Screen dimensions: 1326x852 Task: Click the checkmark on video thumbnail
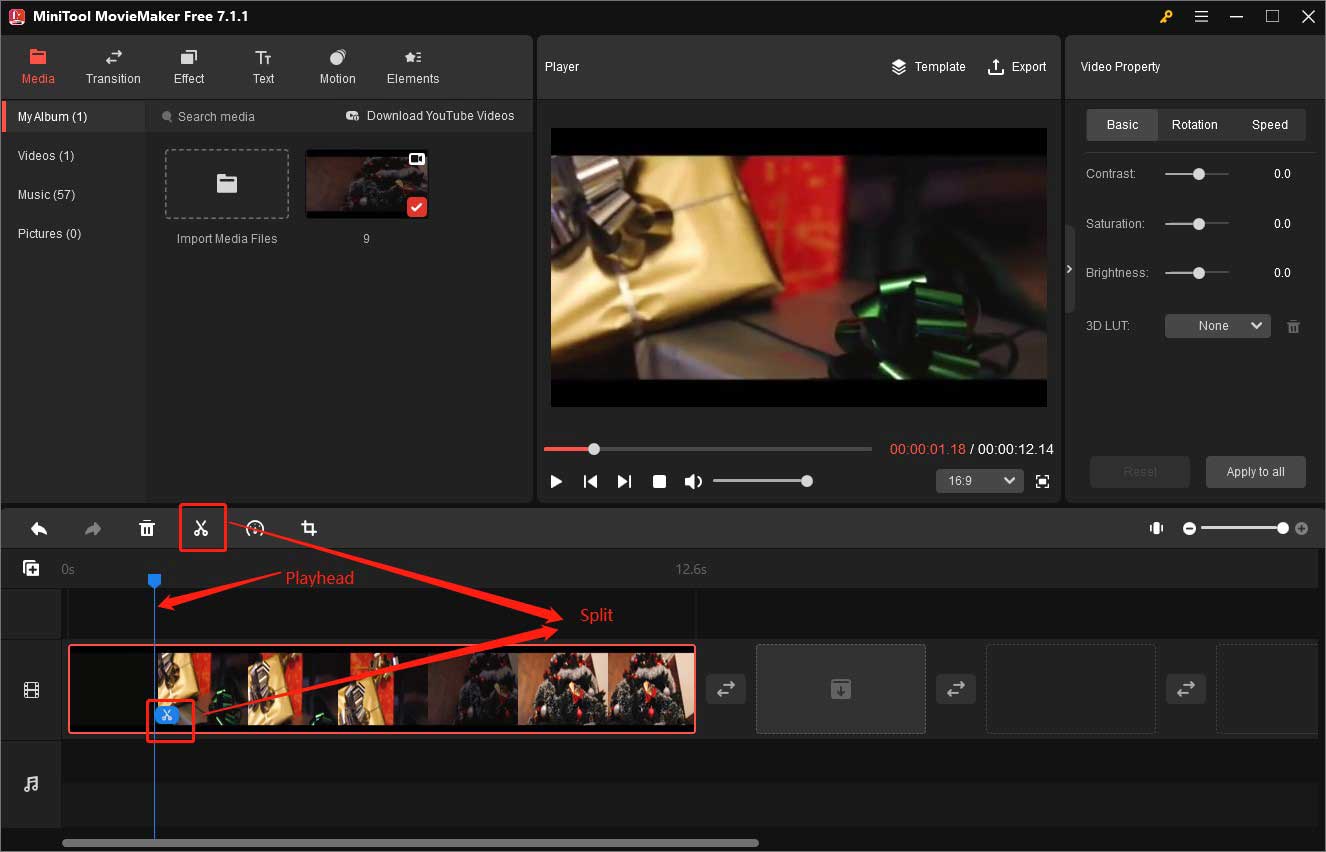point(417,207)
